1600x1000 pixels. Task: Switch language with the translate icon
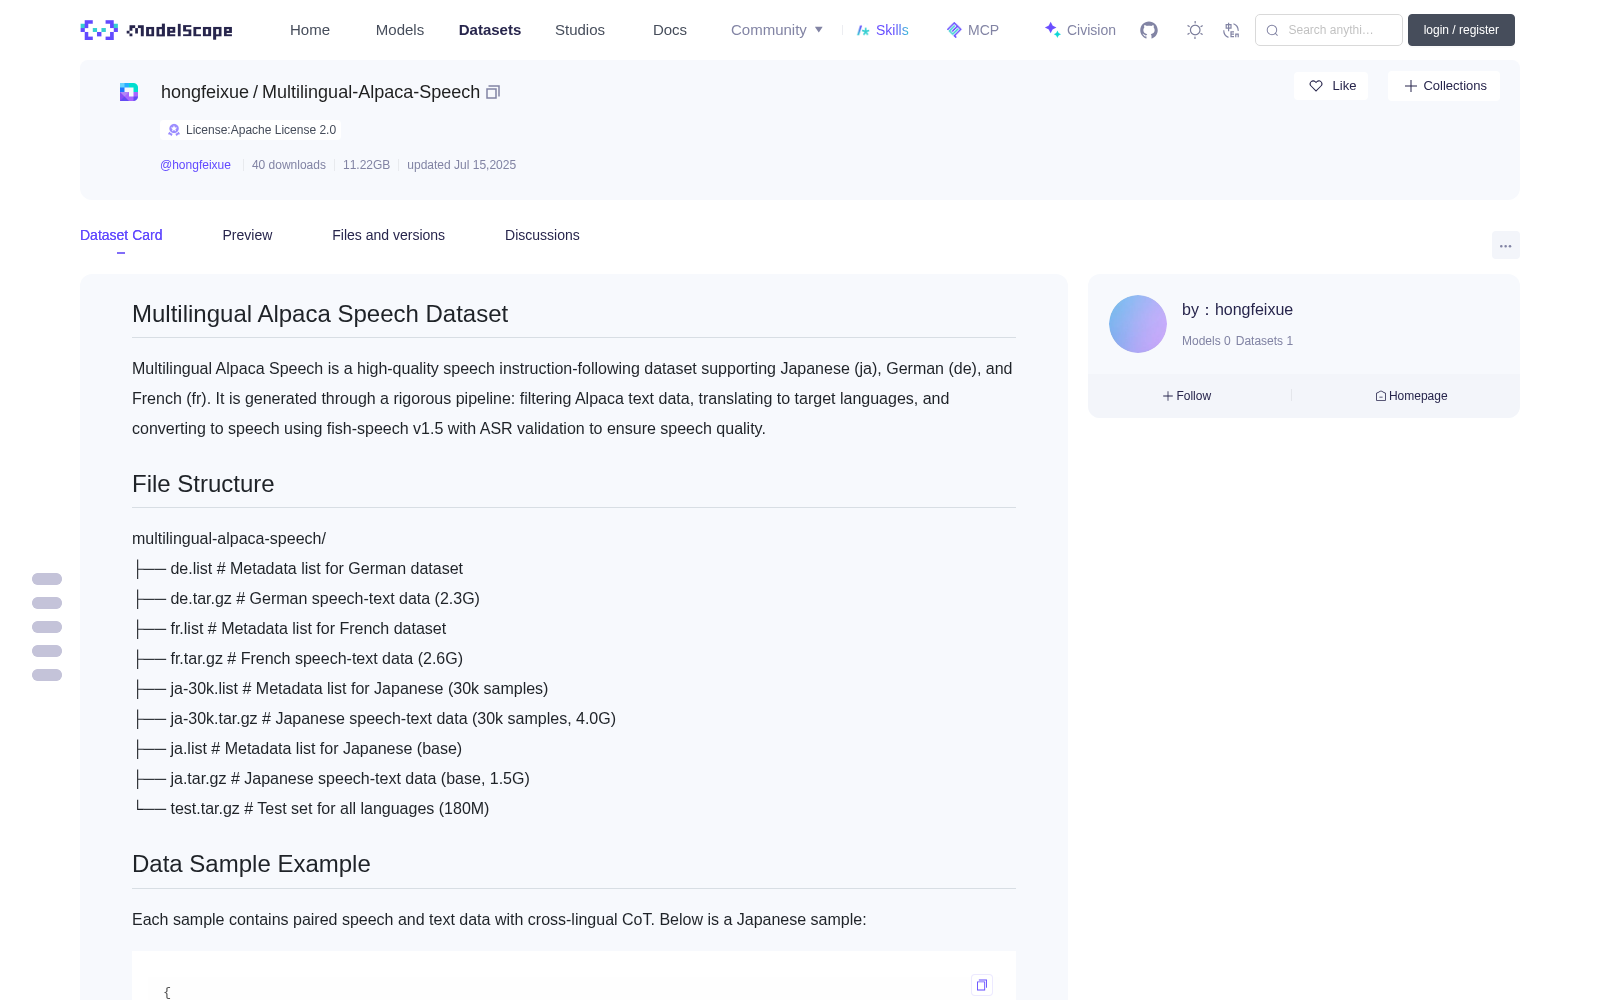[x=1231, y=30]
